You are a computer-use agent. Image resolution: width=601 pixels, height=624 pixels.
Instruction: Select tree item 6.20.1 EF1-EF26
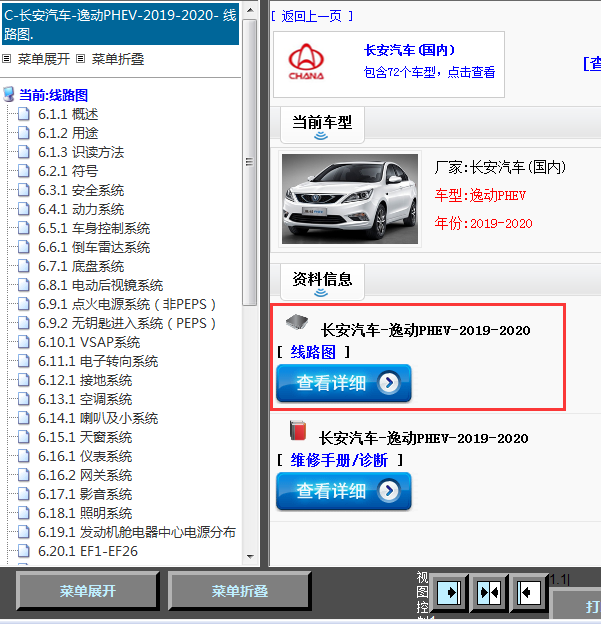[88, 551]
